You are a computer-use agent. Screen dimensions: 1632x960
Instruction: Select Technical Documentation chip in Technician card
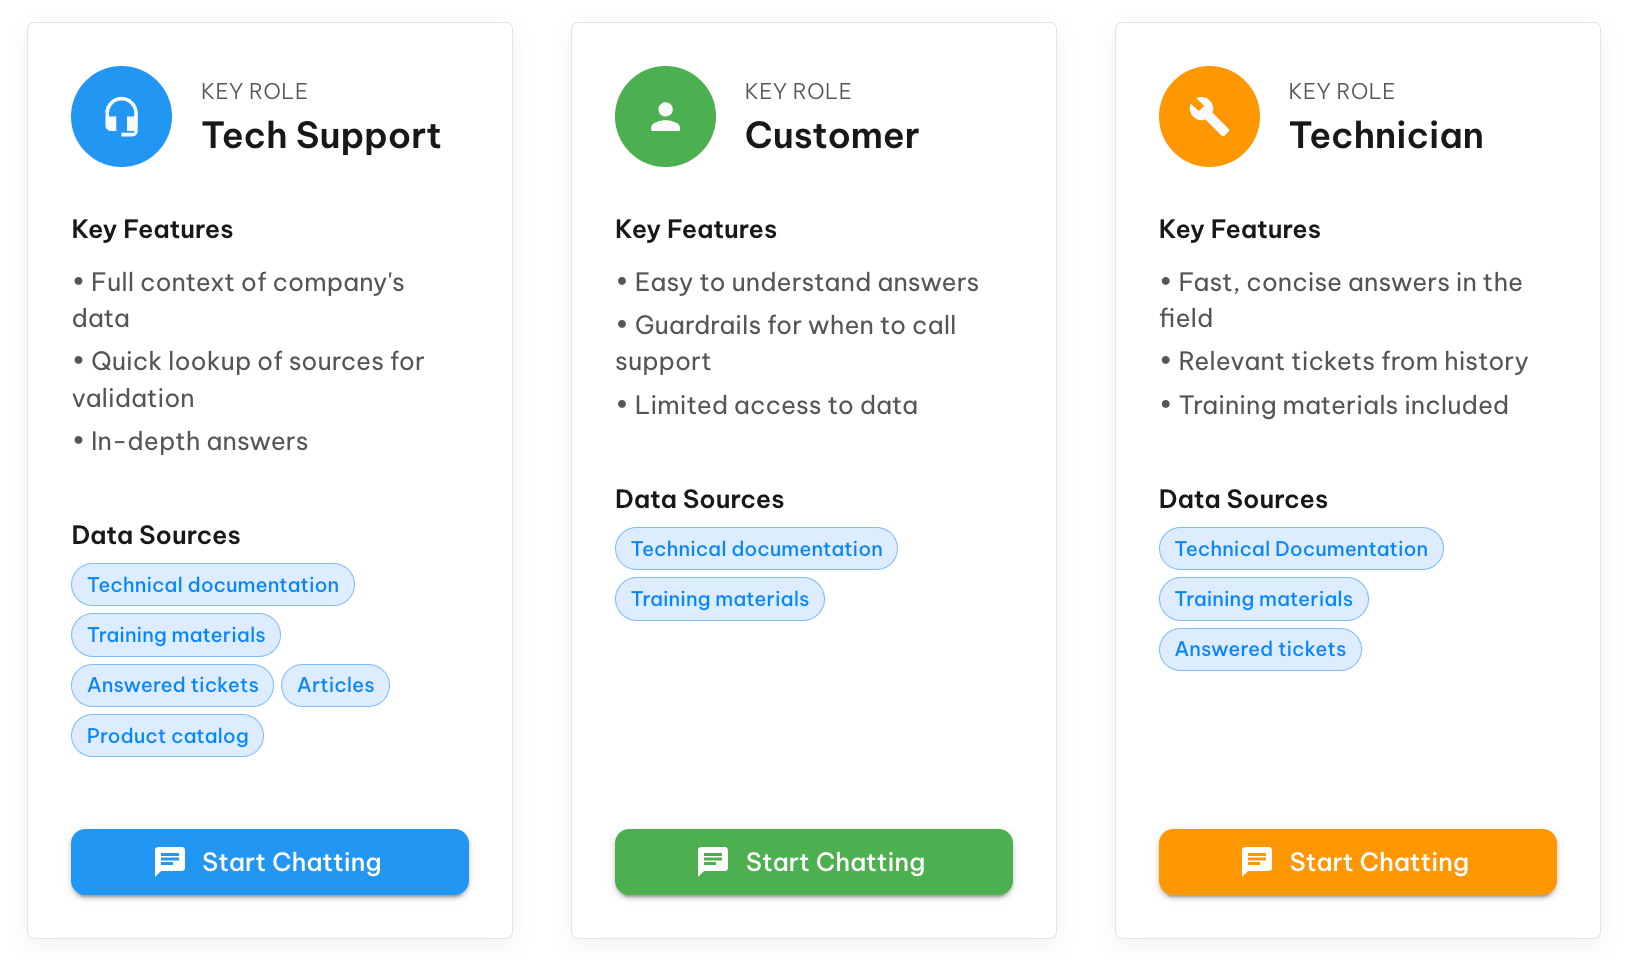tap(1301, 549)
